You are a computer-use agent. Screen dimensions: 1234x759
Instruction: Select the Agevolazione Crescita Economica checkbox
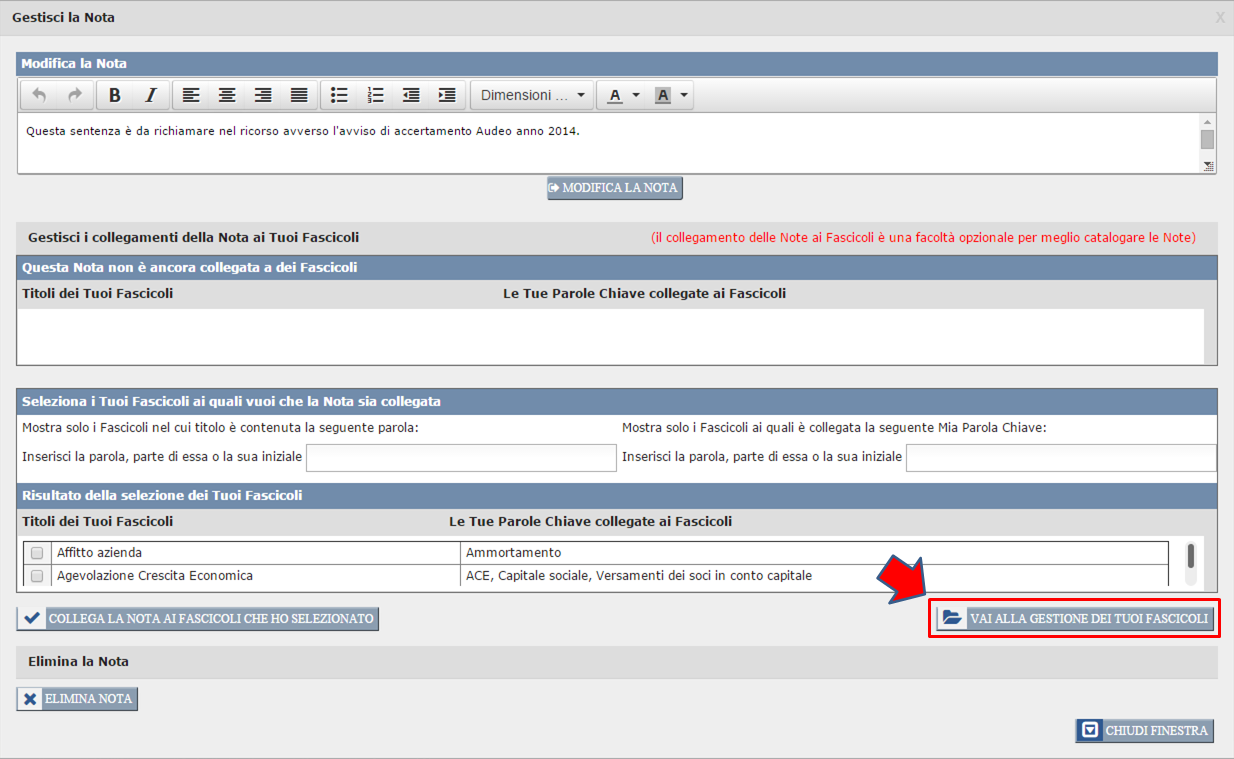tap(37, 576)
